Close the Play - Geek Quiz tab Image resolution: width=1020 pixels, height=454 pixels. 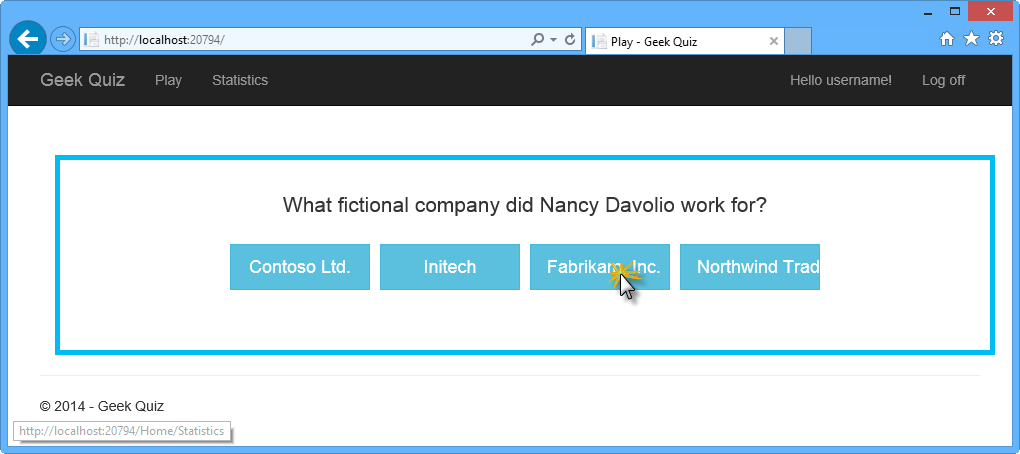click(773, 42)
